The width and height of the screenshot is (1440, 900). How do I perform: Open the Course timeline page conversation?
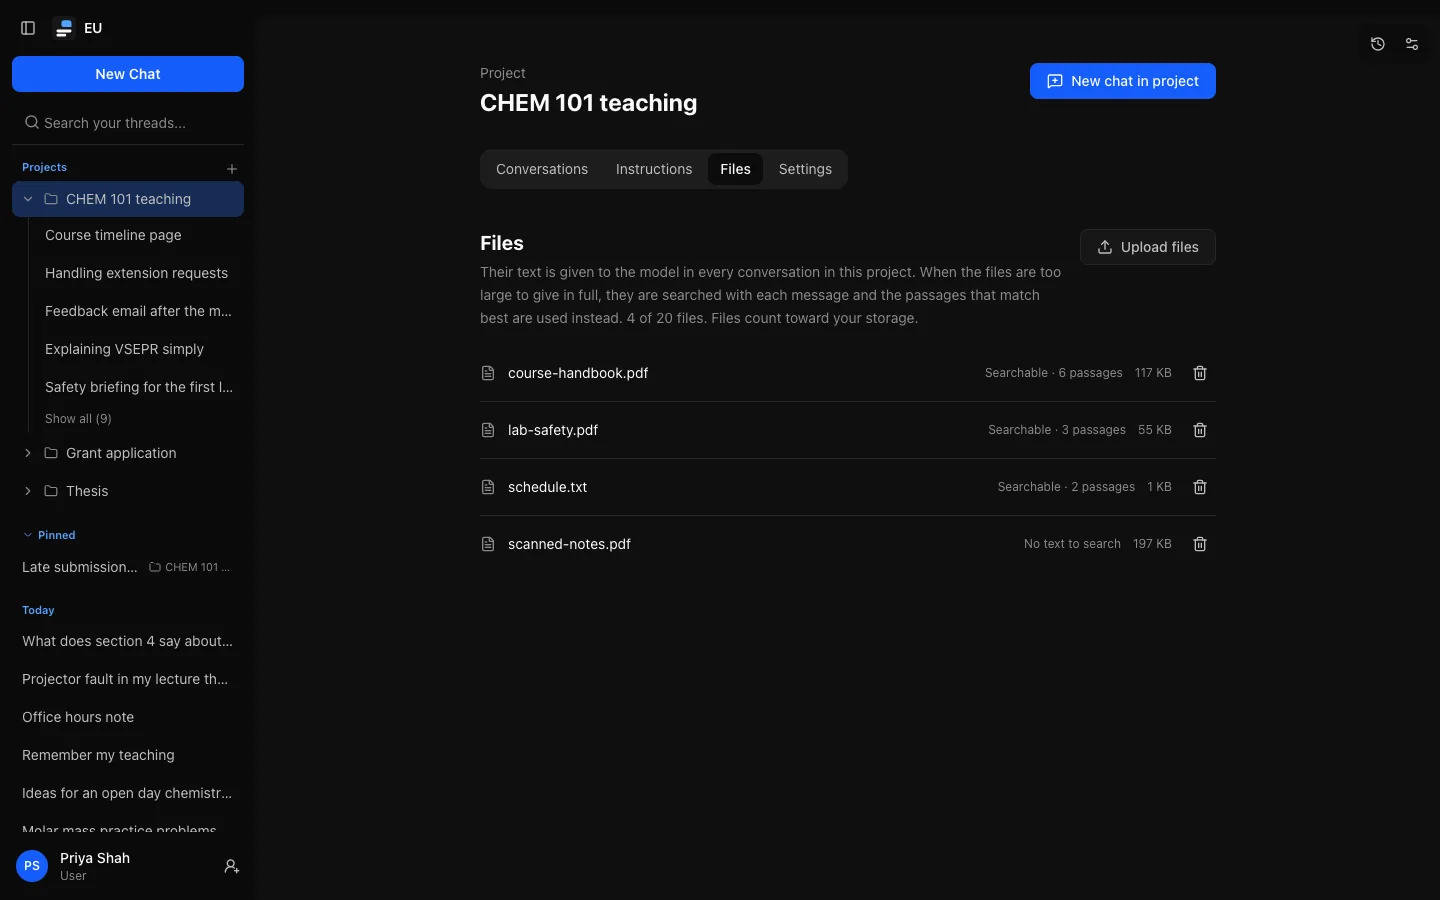(140, 235)
